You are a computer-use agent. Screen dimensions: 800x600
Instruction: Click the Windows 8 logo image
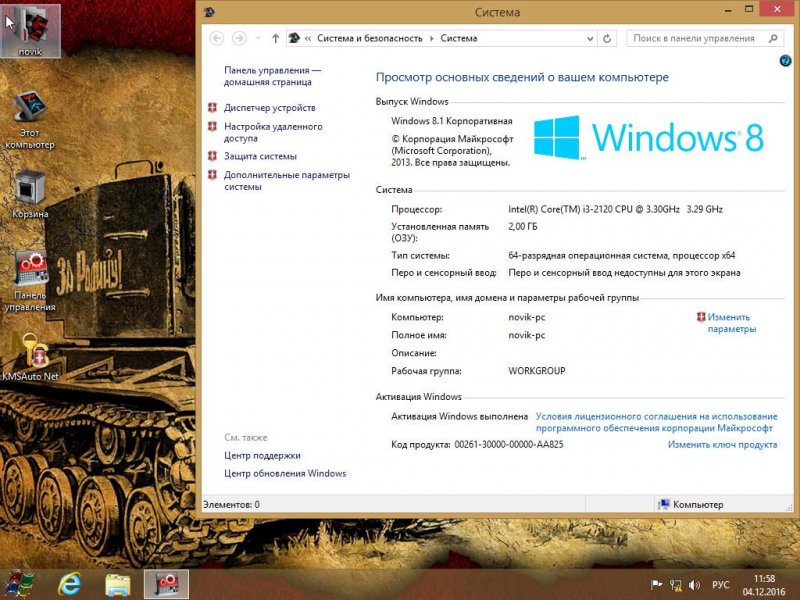[648, 137]
